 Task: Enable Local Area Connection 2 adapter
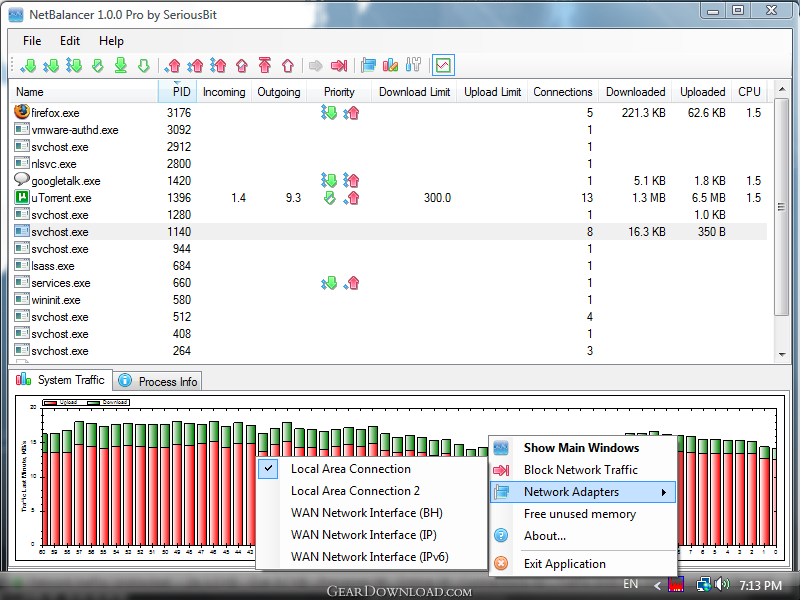pos(372,491)
